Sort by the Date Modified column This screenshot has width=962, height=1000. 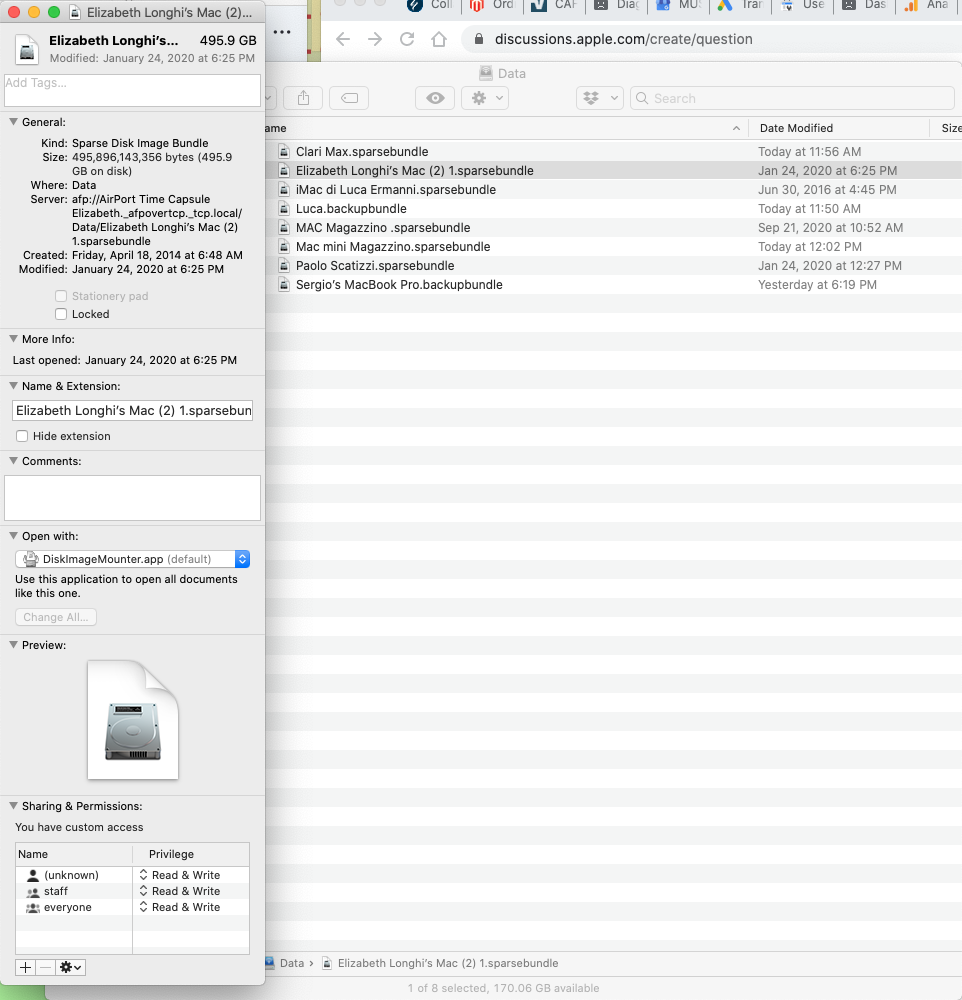click(796, 128)
